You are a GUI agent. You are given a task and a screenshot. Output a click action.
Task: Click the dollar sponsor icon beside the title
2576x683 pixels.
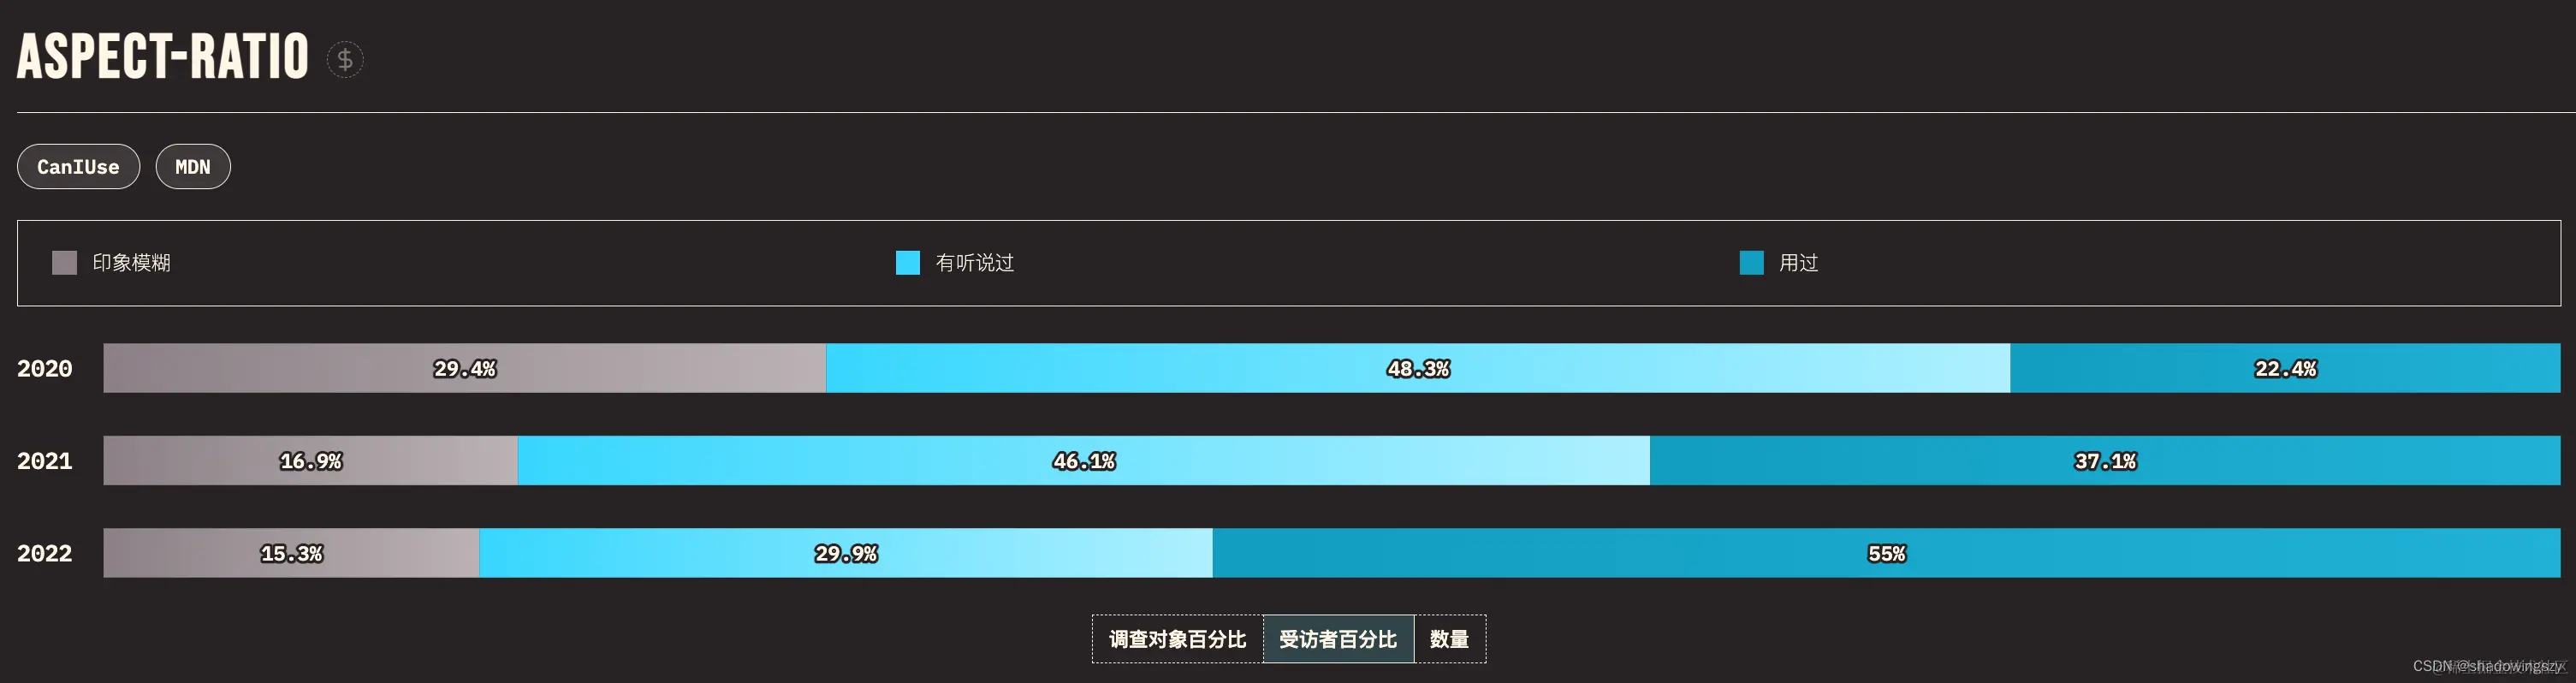point(344,59)
